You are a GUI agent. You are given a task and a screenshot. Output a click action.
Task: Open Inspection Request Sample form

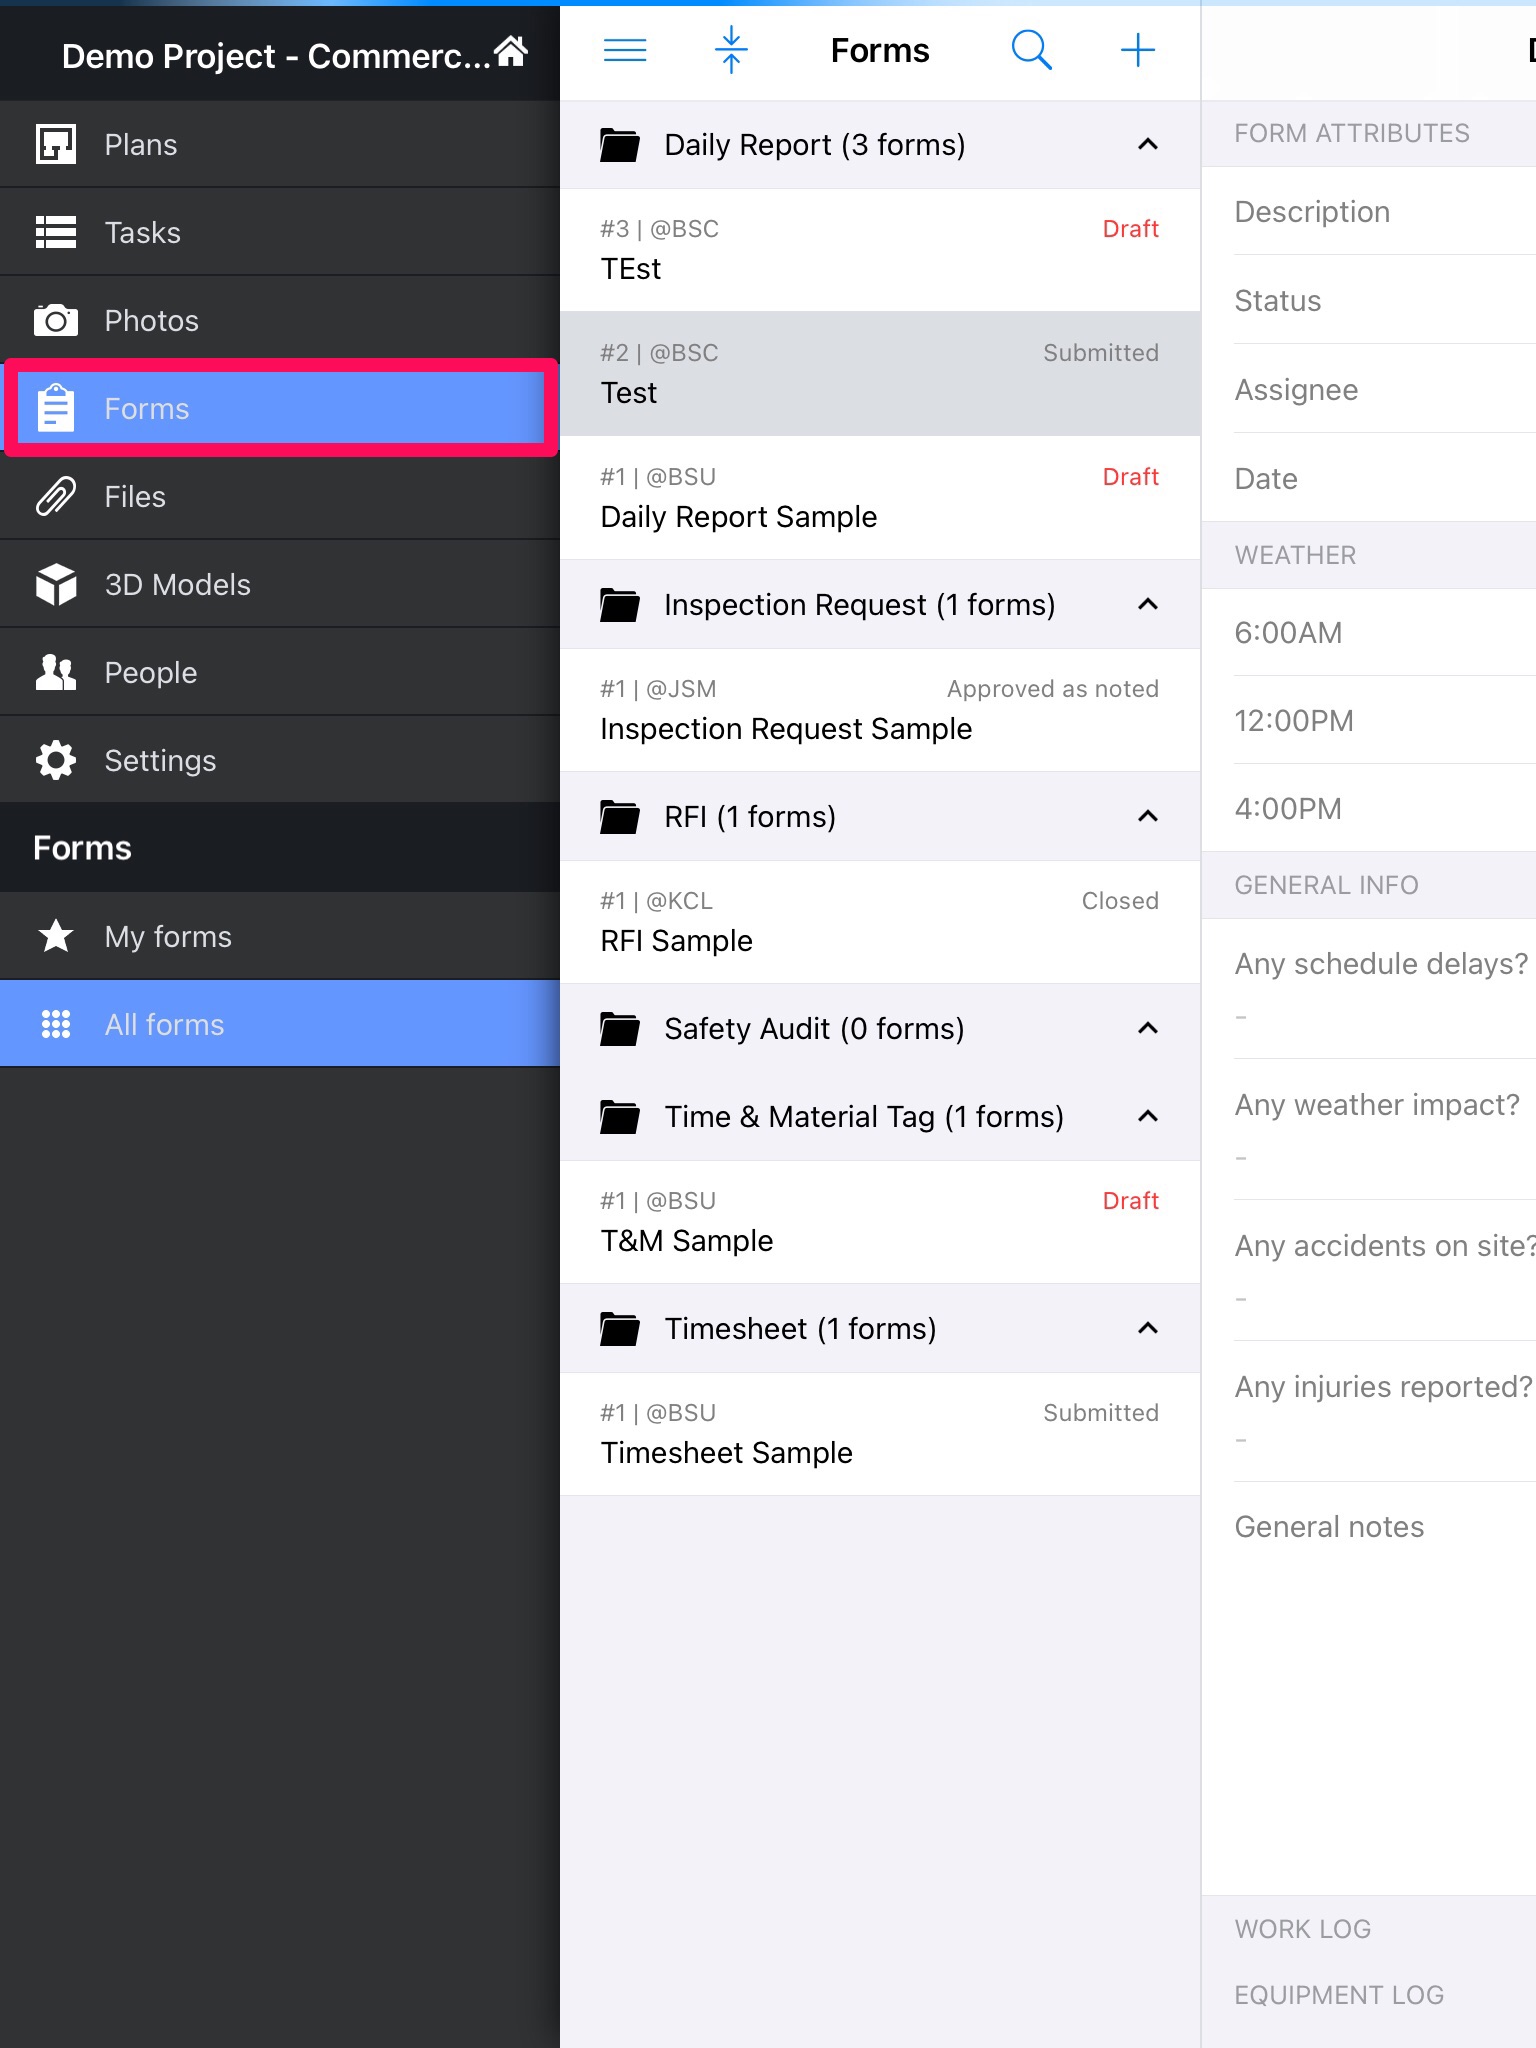(x=880, y=710)
